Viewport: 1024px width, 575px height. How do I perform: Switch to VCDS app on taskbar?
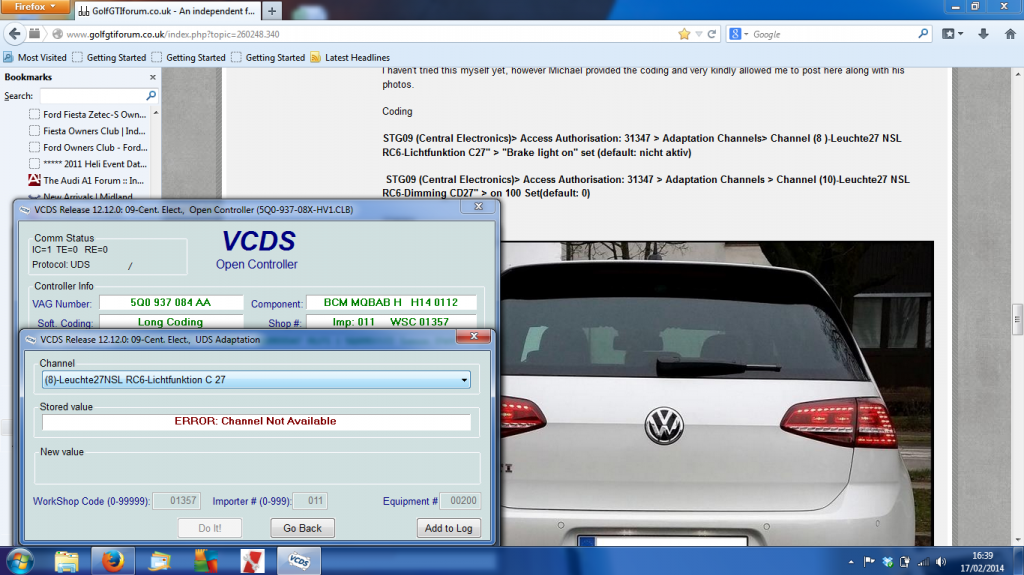pos(298,561)
